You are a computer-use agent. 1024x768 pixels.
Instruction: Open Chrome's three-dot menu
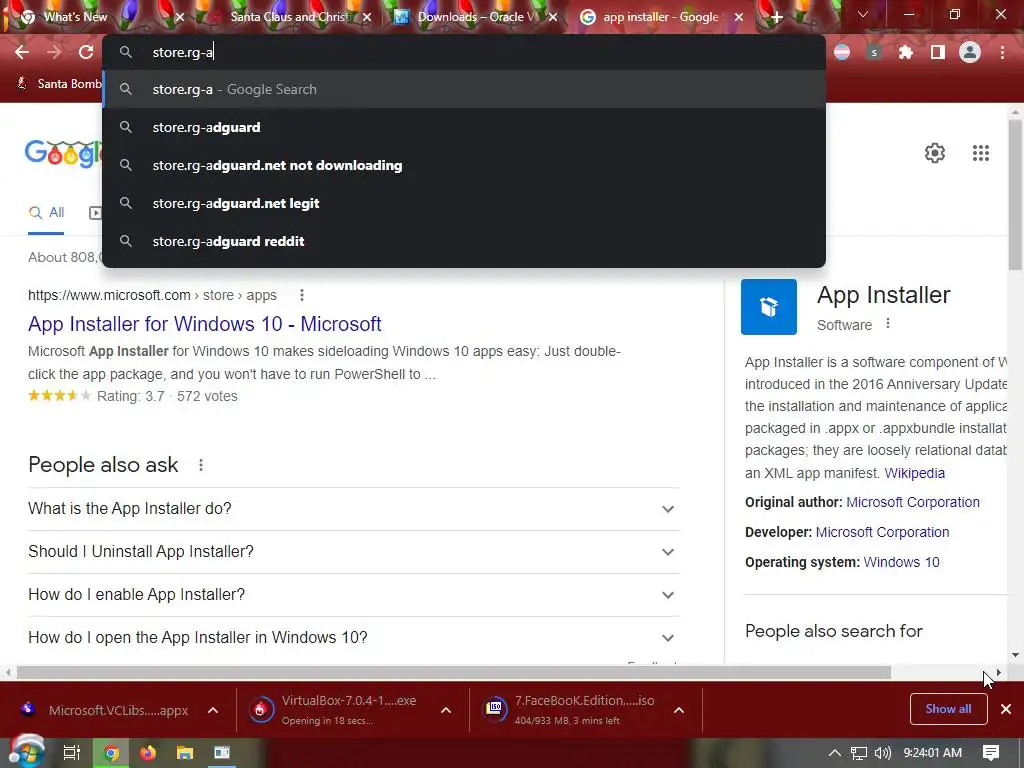point(1002,52)
